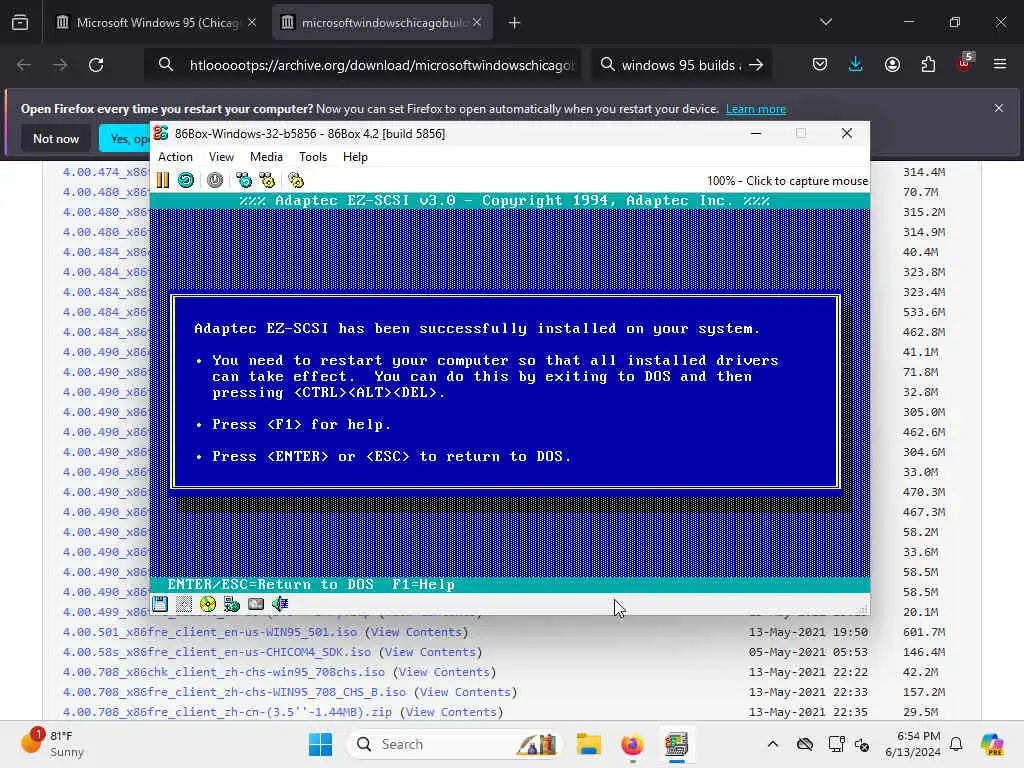Open Firefox account icon
Image resolution: width=1024 pixels, height=768 pixels.
pyautogui.click(x=892, y=65)
